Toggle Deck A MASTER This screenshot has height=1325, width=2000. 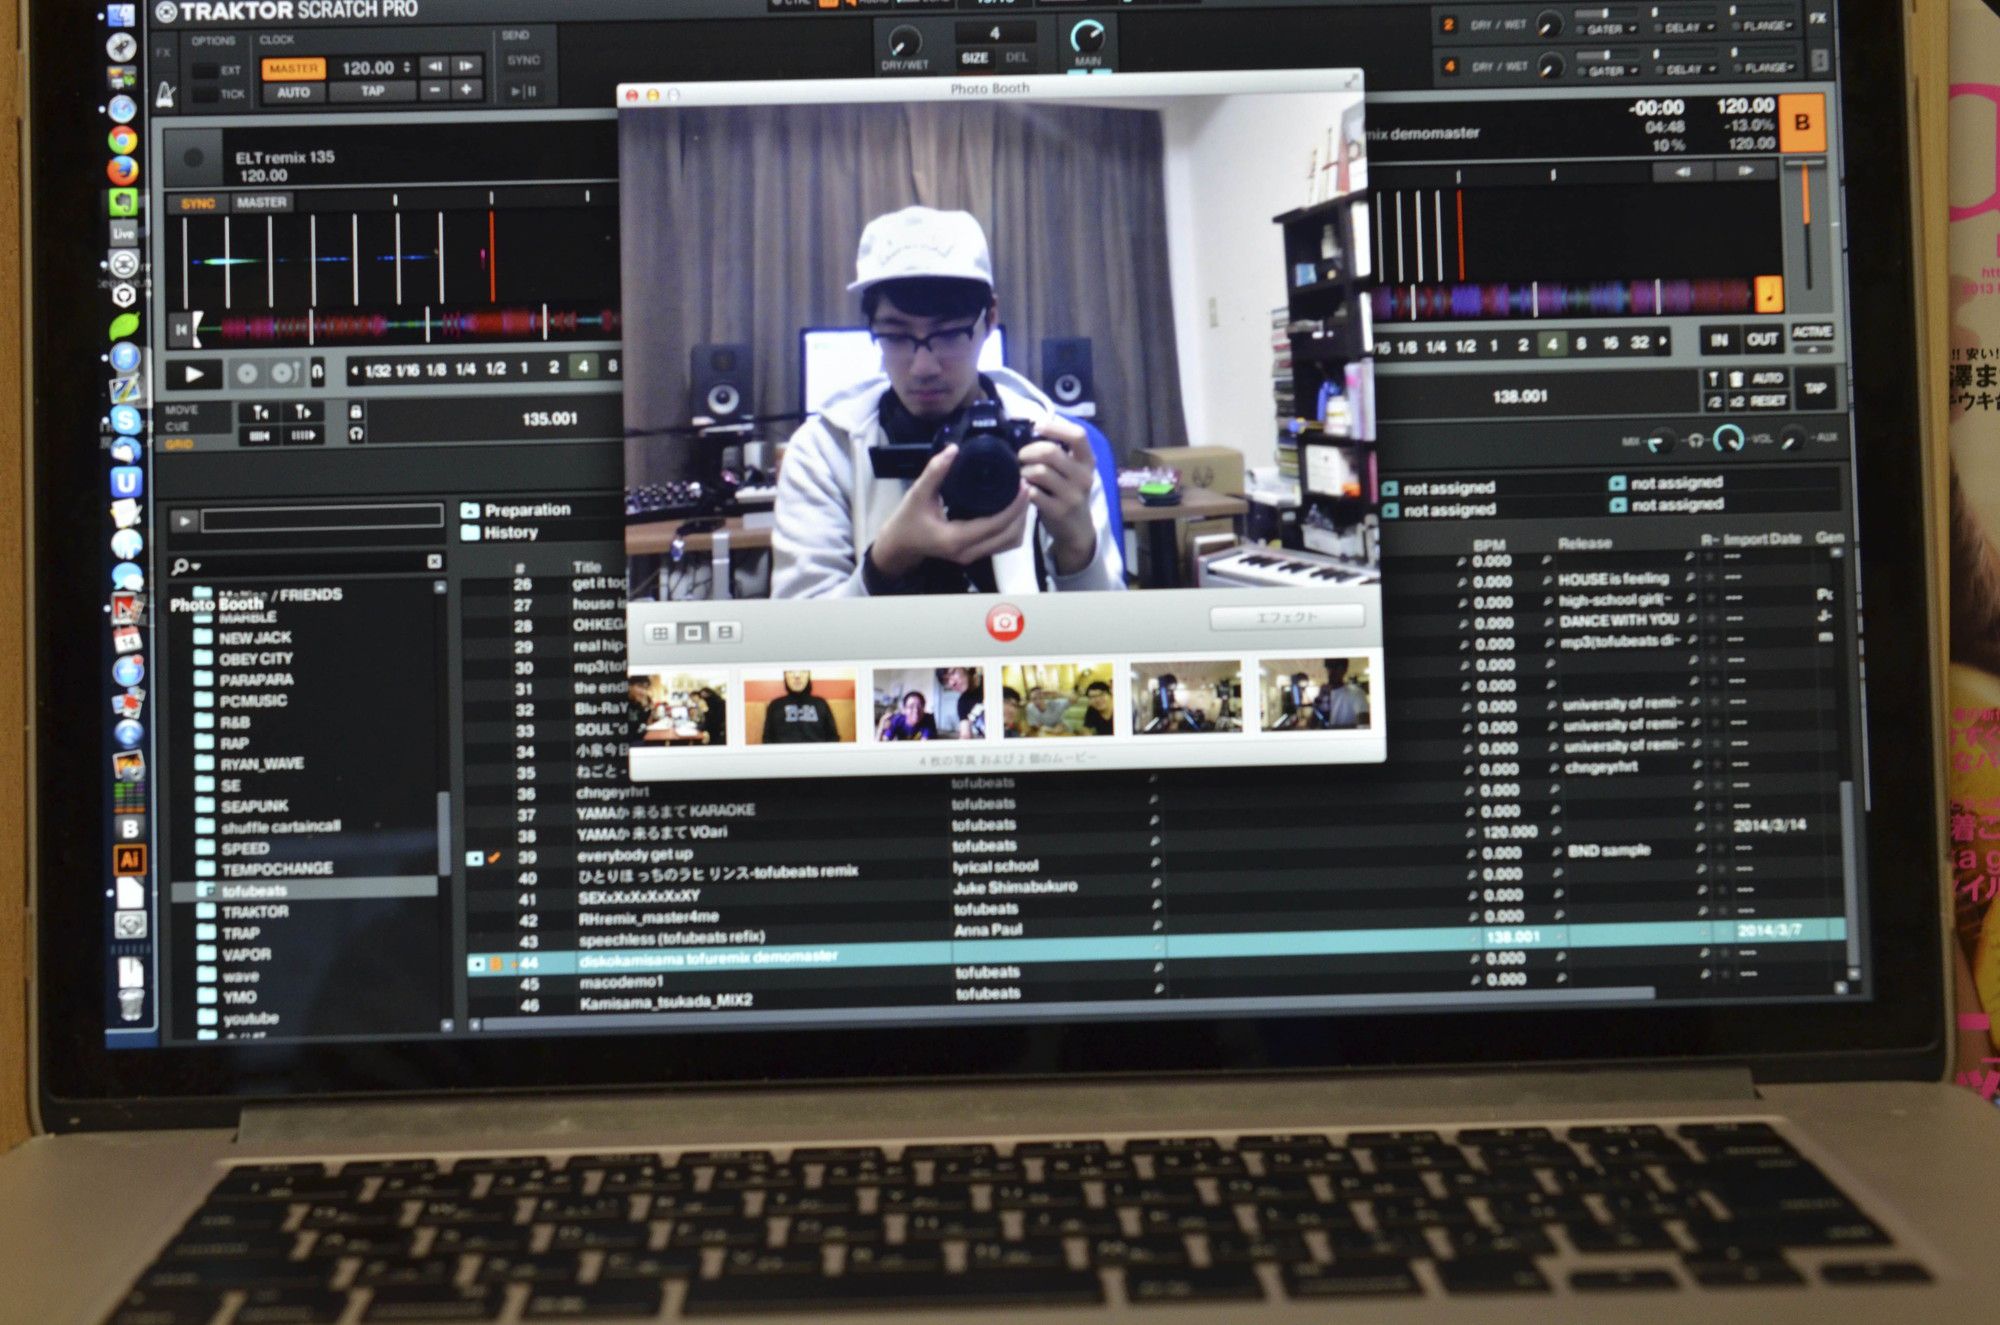point(261,202)
